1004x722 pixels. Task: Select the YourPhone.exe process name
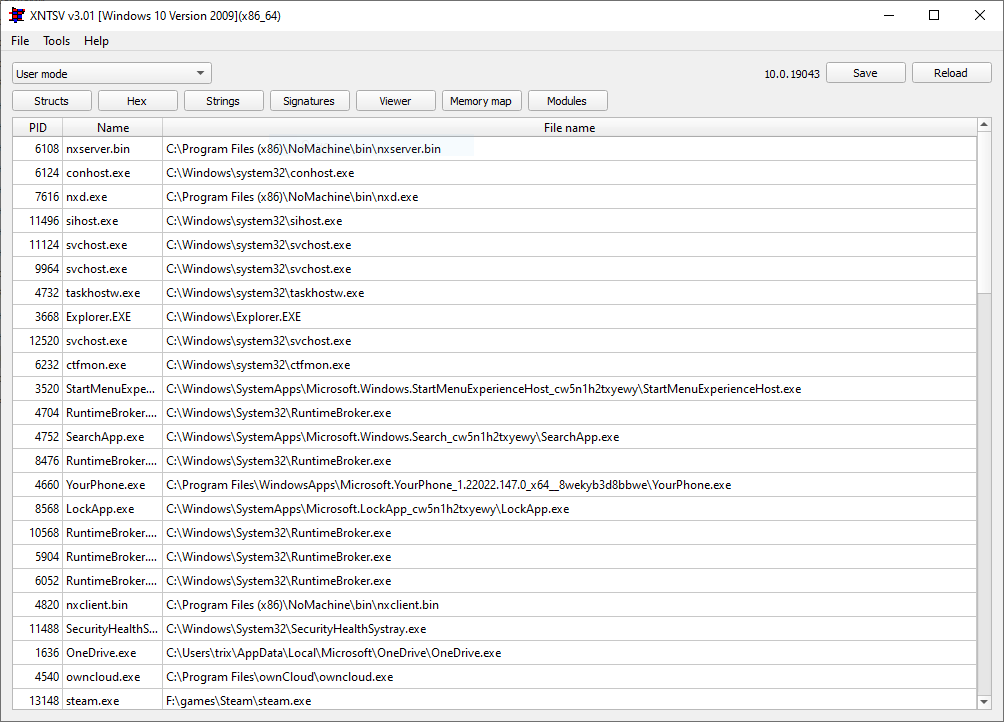(106, 485)
